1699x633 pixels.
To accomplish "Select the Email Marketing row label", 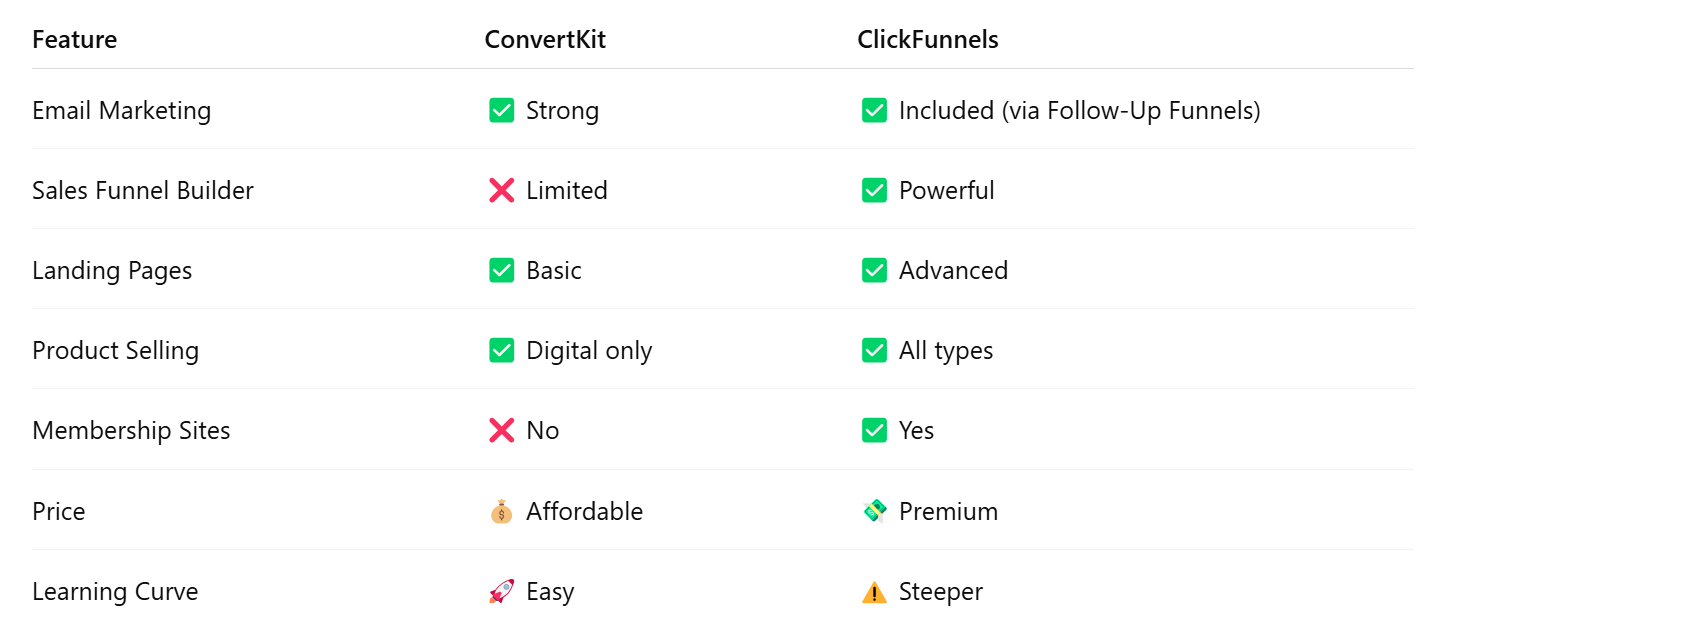I will [122, 110].
